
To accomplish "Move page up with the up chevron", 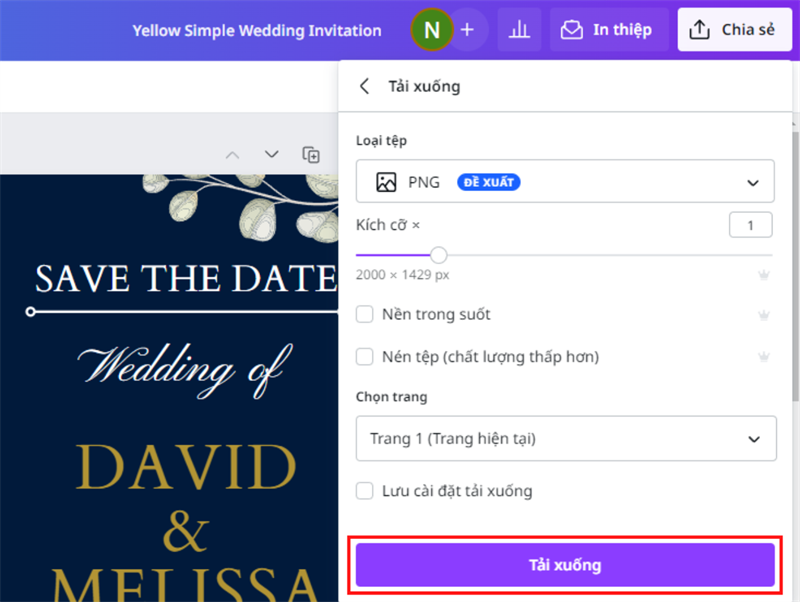I will click(x=232, y=154).
